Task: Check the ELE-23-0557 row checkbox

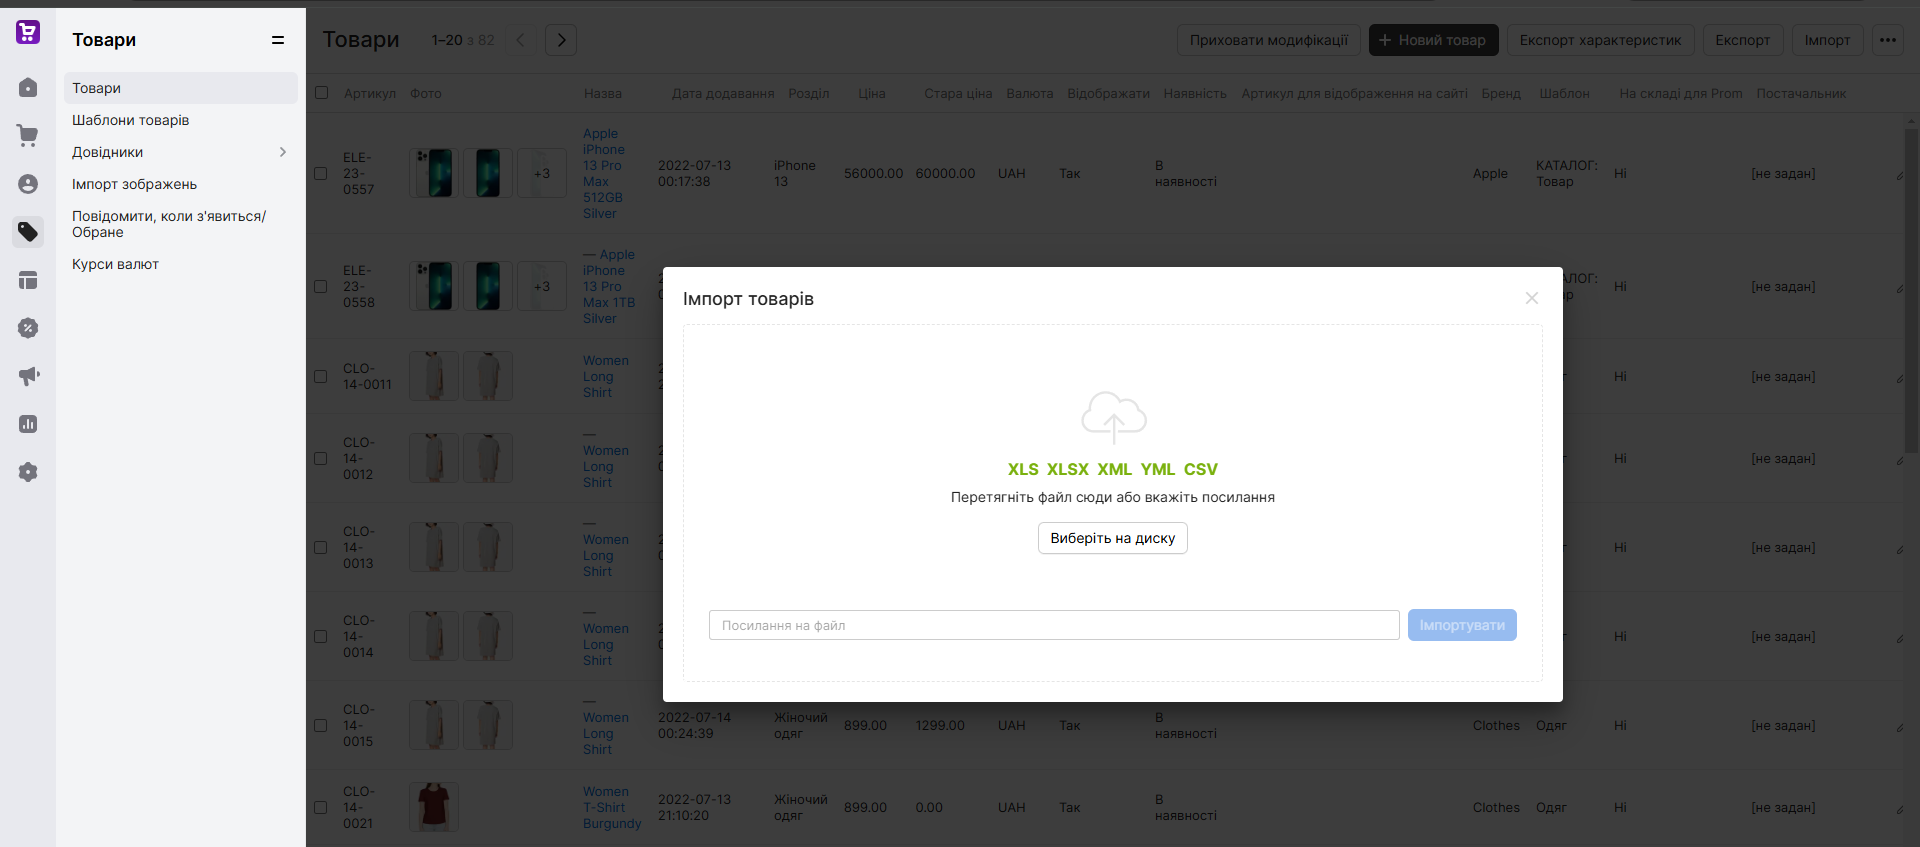Action: click(x=321, y=173)
